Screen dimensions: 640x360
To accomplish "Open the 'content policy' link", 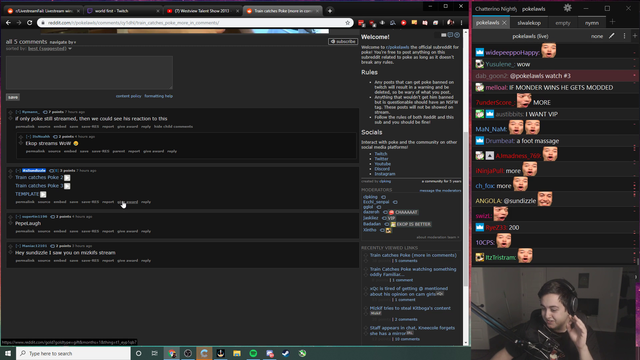I will tap(129, 96).
